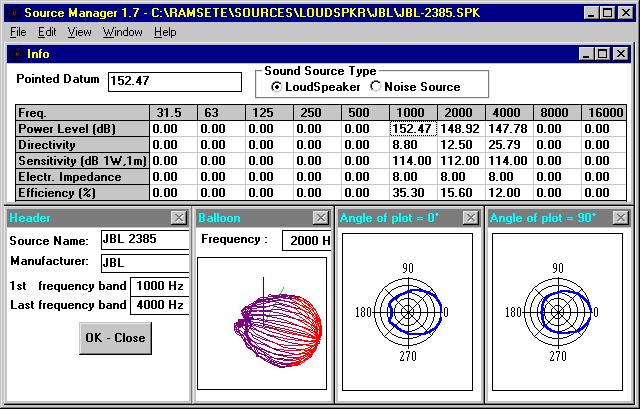Open the File menu
Screen dimensions: 640x409
(x=18, y=32)
